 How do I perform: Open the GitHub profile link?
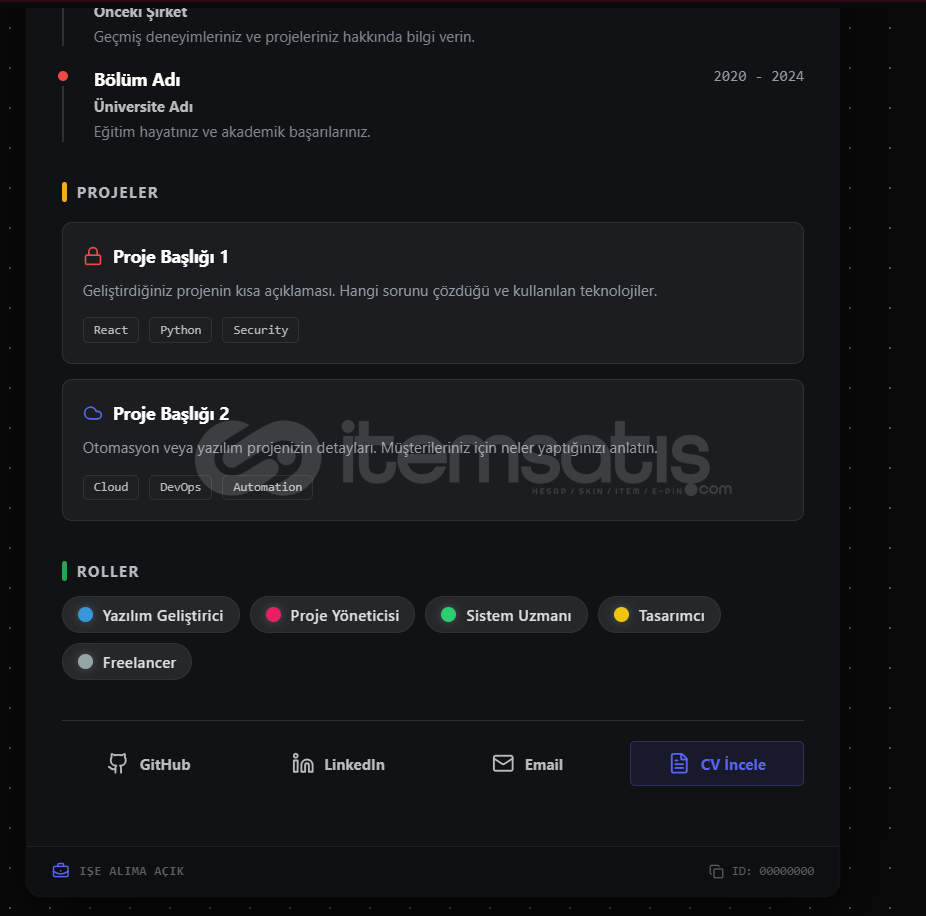coord(149,764)
